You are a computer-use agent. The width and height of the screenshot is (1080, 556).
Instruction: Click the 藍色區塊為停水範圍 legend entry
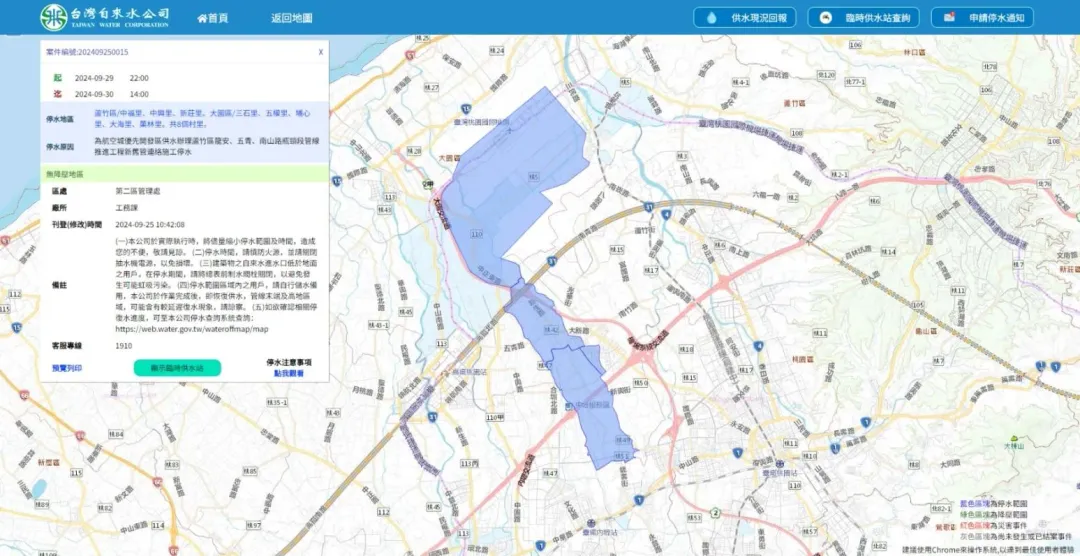click(x=993, y=504)
